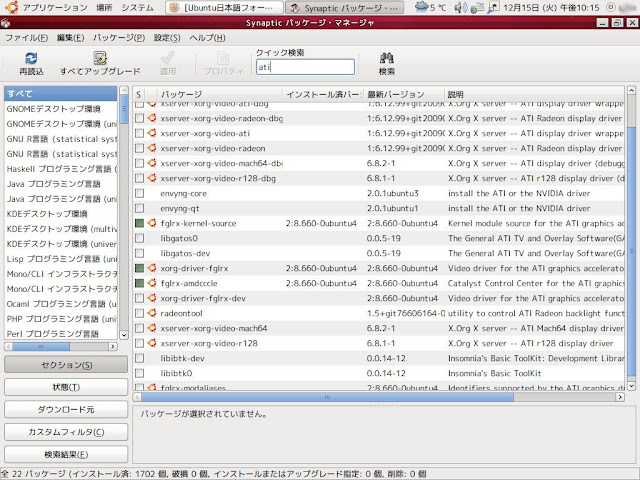The image size is (640, 480).
Task: Select the KDEデスクトップ環境 section
Action: pyautogui.click(x=61, y=213)
